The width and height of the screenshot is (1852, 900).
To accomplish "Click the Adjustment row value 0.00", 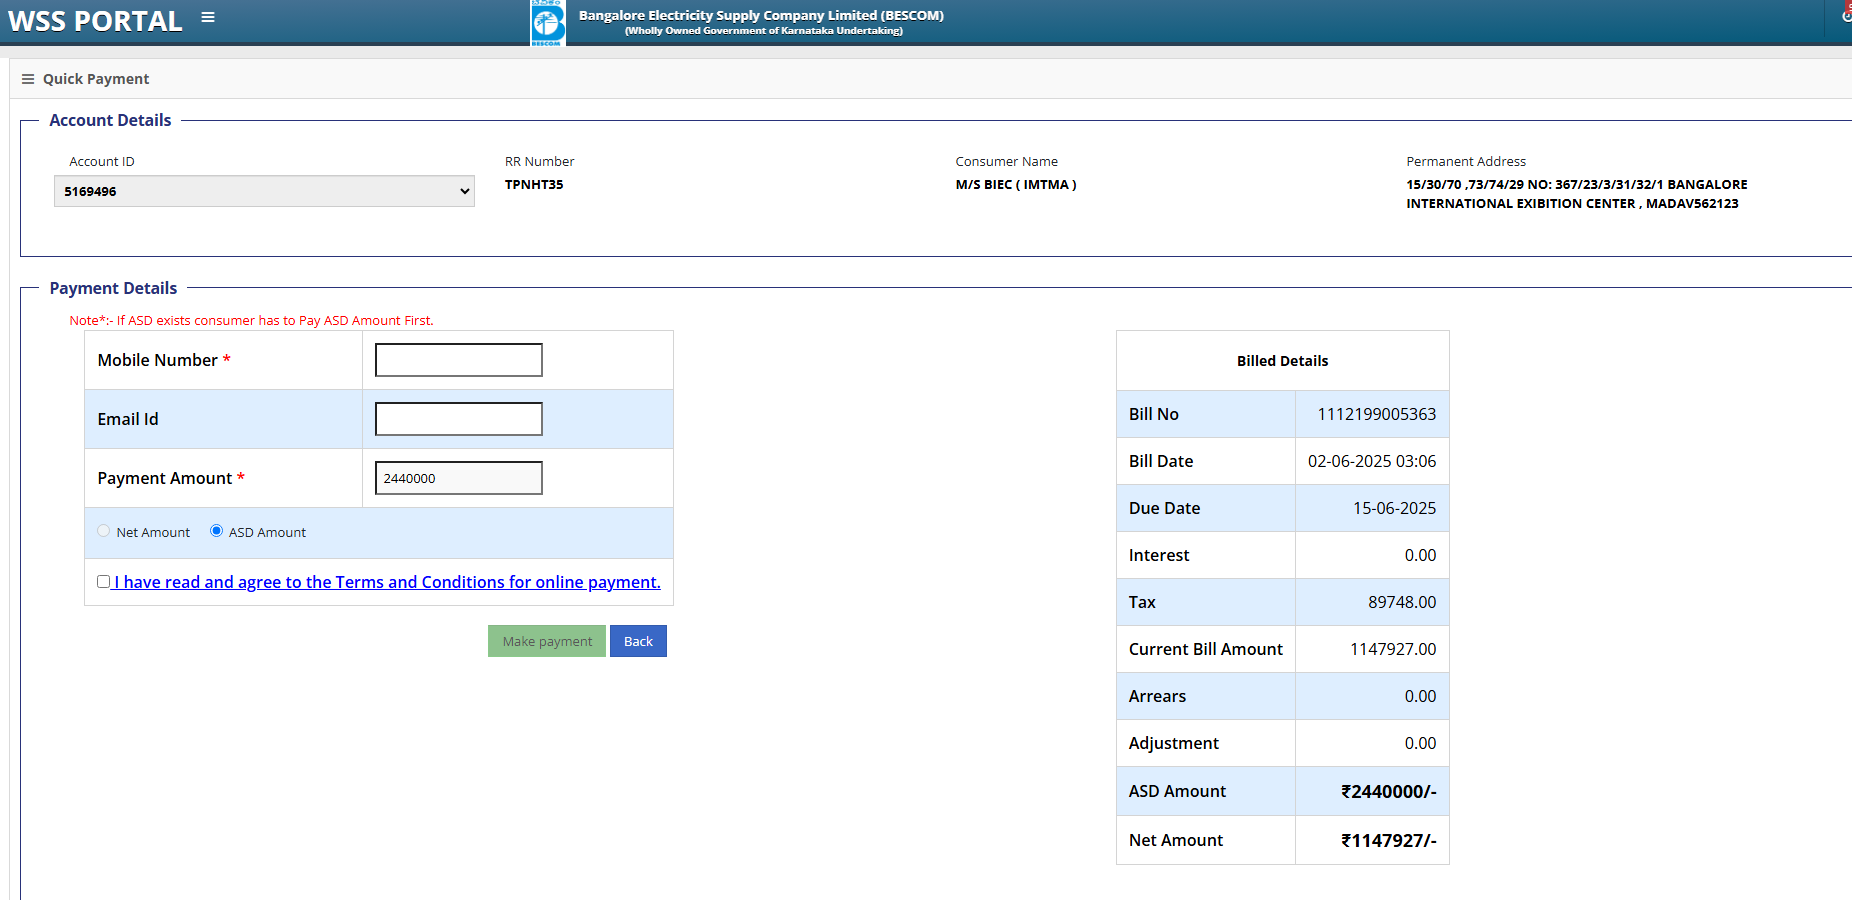I will click(x=1420, y=743).
